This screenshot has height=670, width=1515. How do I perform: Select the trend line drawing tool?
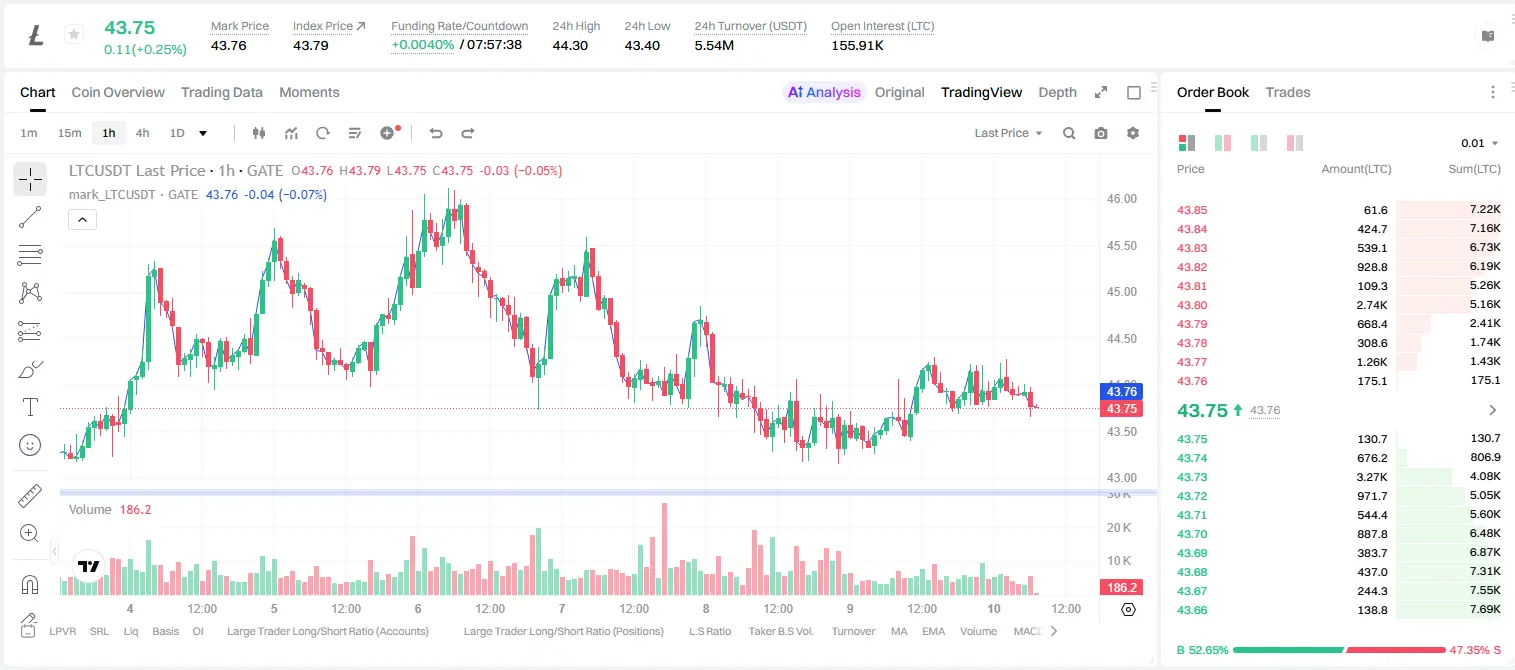pyautogui.click(x=30, y=217)
